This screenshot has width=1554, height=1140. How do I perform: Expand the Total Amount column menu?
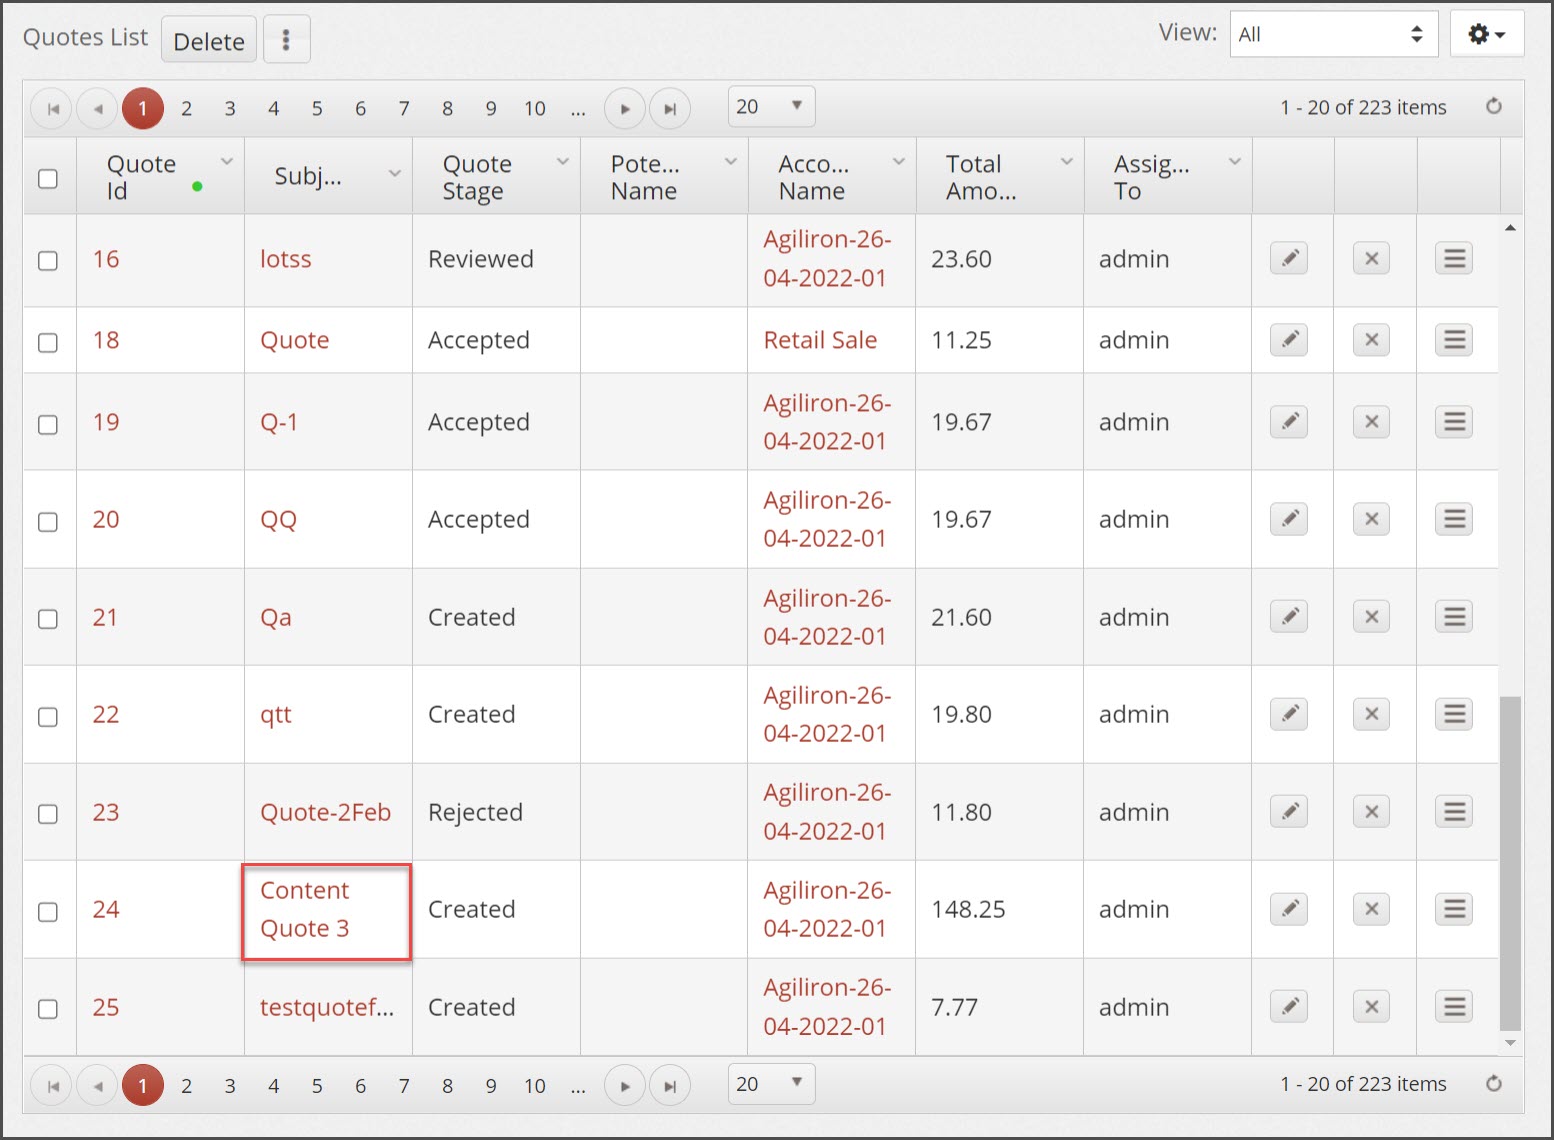click(1067, 162)
